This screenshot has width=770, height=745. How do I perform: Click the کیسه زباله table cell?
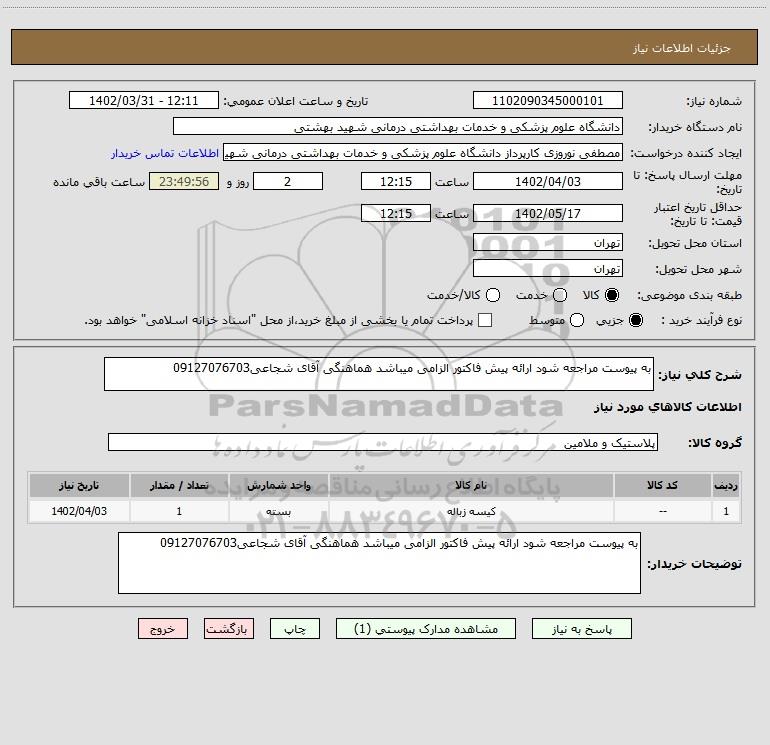(471, 511)
